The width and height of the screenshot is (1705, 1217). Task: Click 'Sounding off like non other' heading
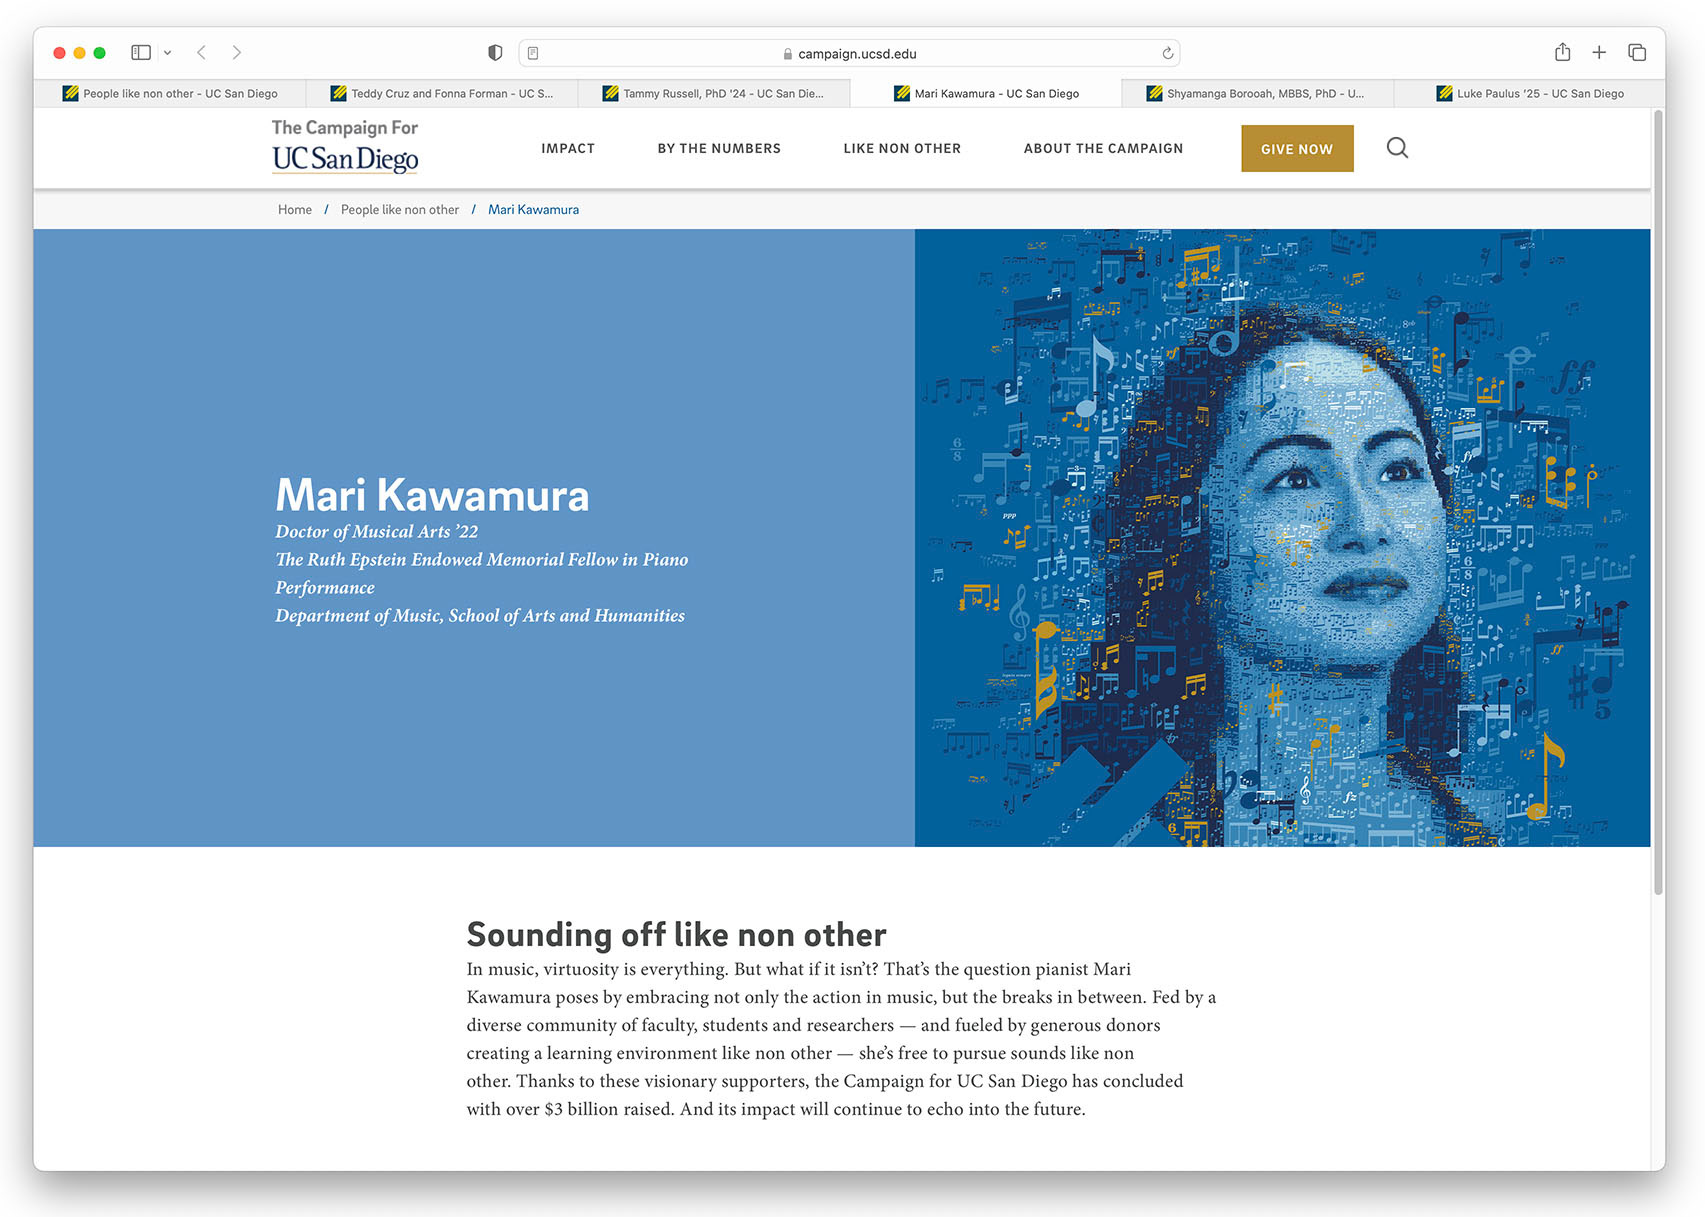pos(676,934)
